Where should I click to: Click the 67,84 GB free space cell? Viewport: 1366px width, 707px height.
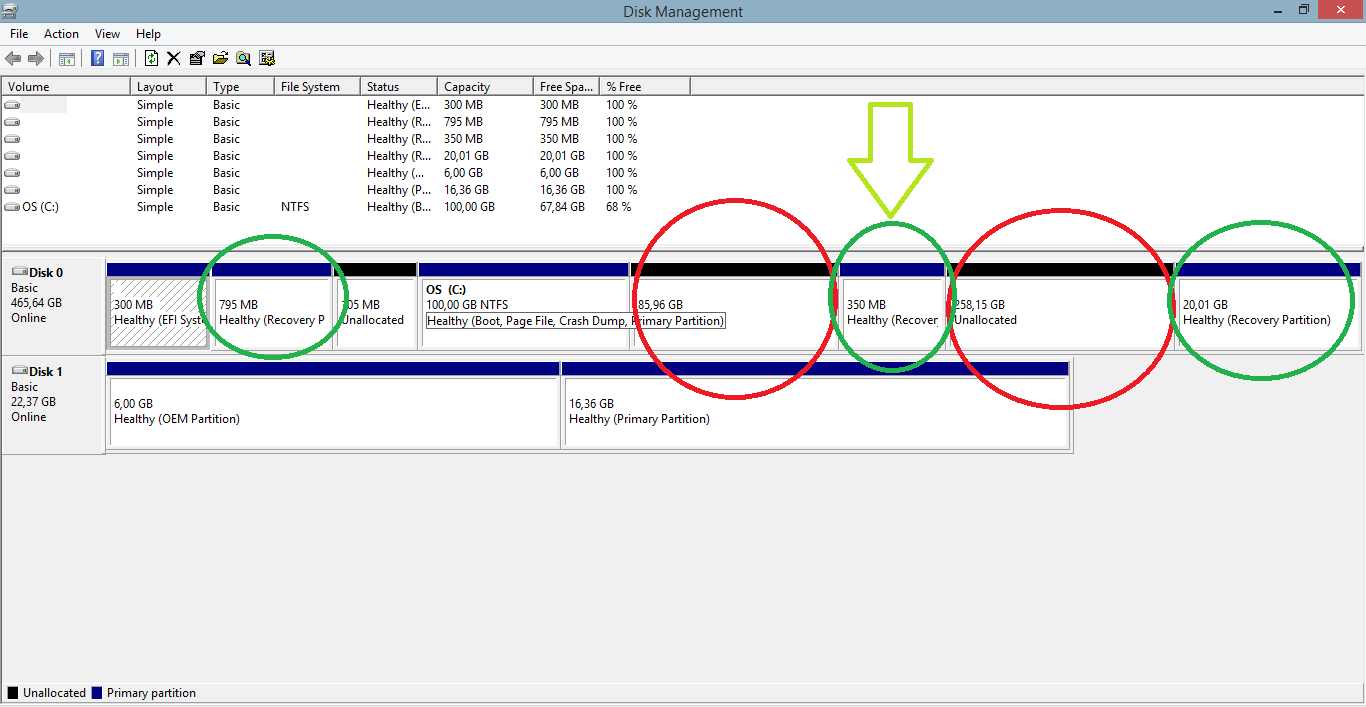(x=562, y=207)
